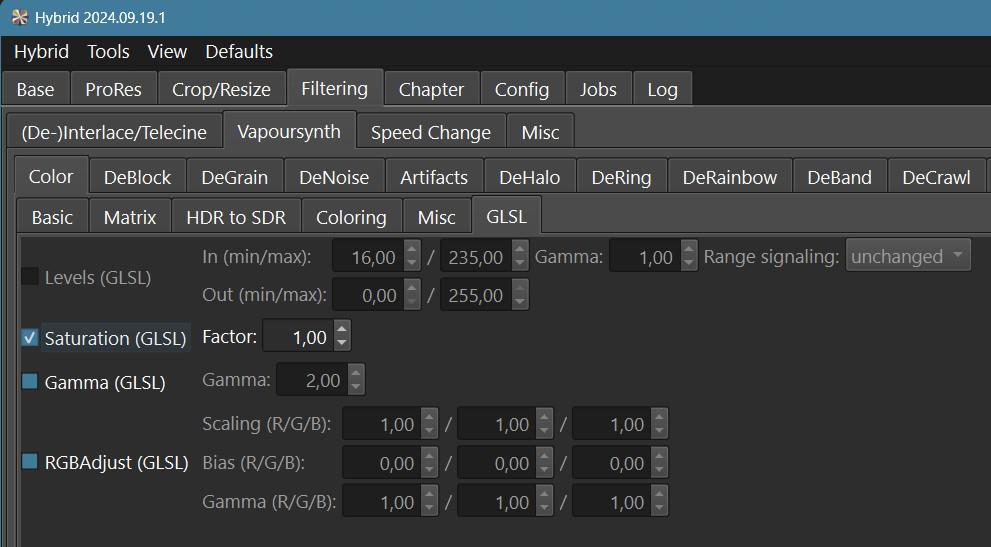Select the Matrix color tab
This screenshot has width=991, height=547.
click(x=130, y=217)
